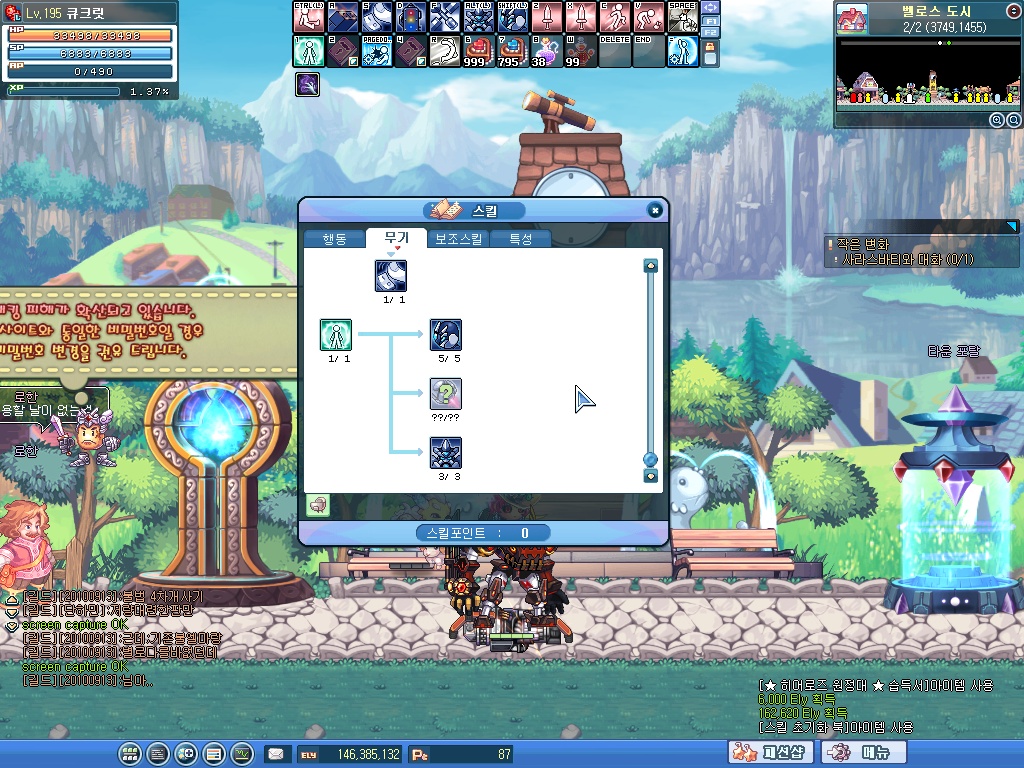Switch to hotbar set F2
The width and height of the screenshot is (1024, 768).
point(711,31)
